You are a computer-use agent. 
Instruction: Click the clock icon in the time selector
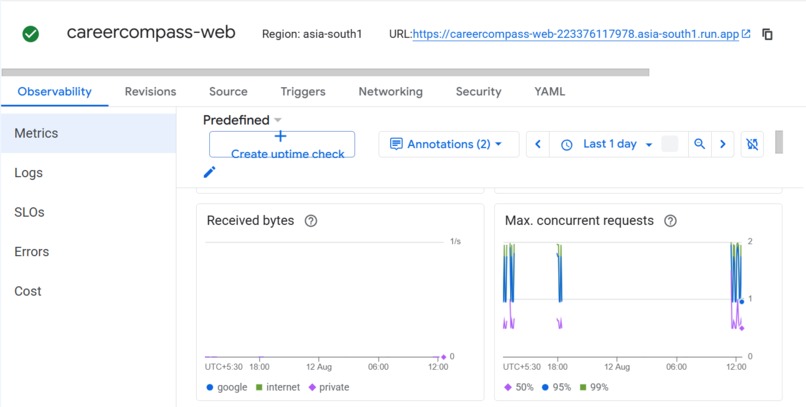pyautogui.click(x=566, y=145)
